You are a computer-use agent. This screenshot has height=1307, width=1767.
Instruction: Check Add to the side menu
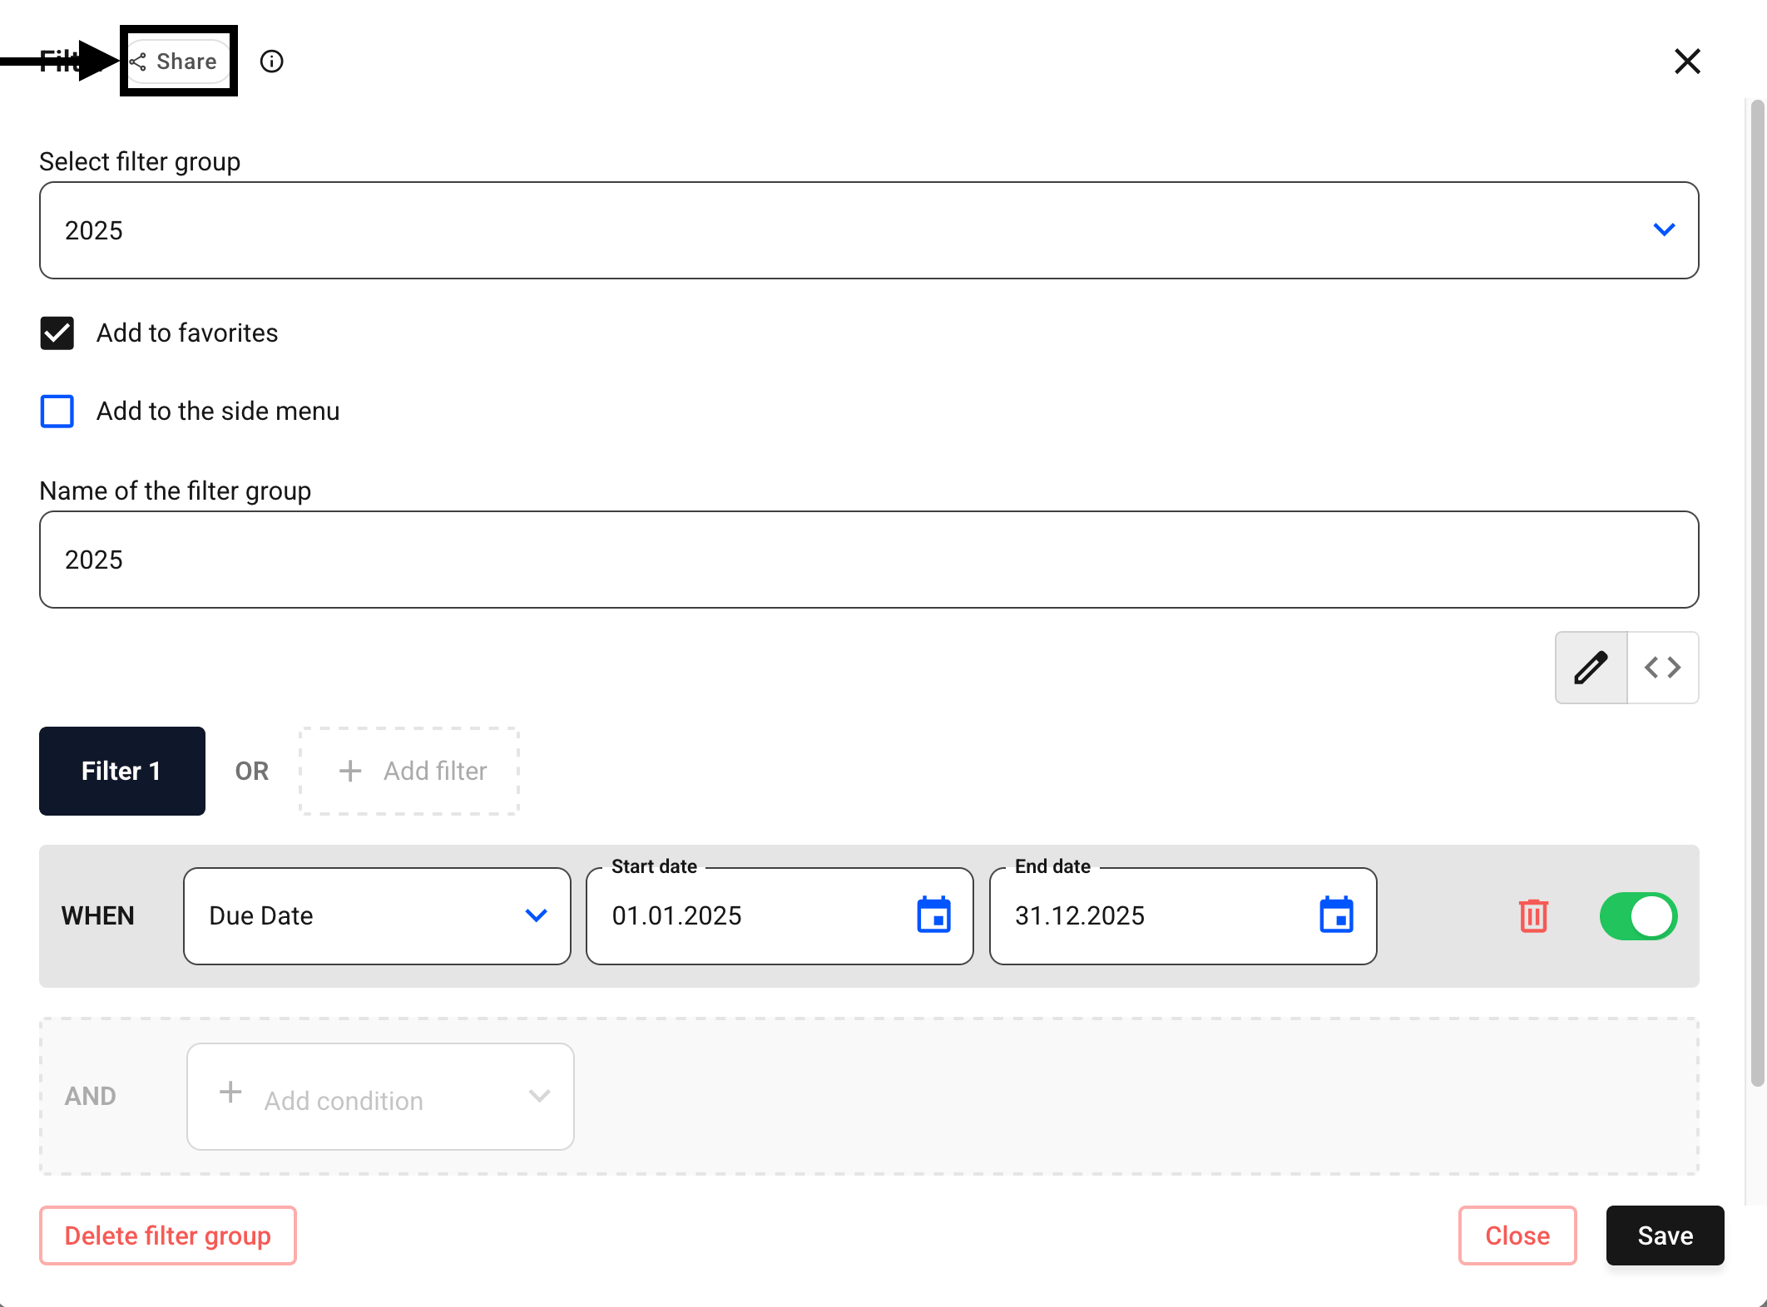[x=57, y=411]
